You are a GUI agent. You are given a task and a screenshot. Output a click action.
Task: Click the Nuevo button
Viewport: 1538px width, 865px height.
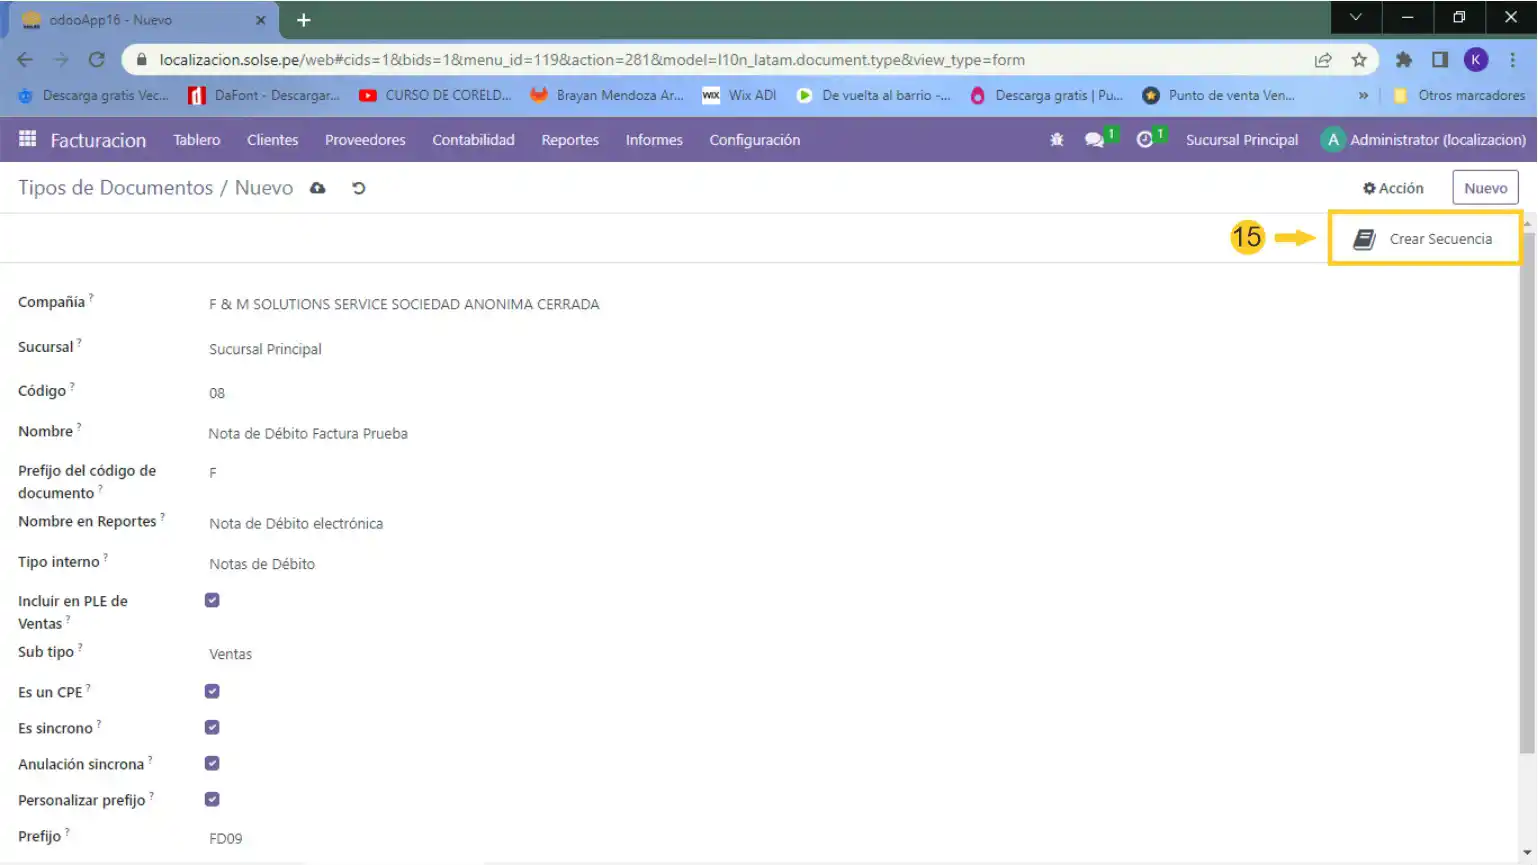point(1485,188)
